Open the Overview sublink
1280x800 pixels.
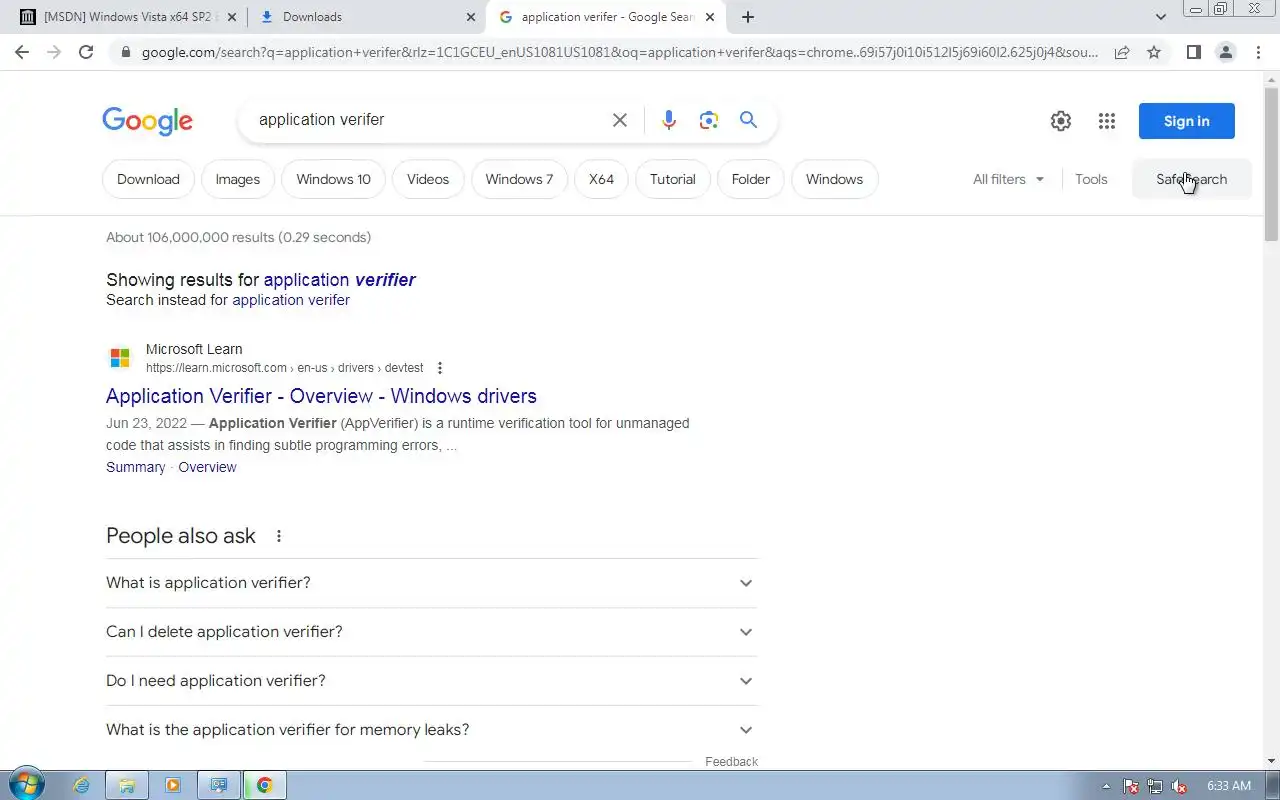tap(207, 467)
